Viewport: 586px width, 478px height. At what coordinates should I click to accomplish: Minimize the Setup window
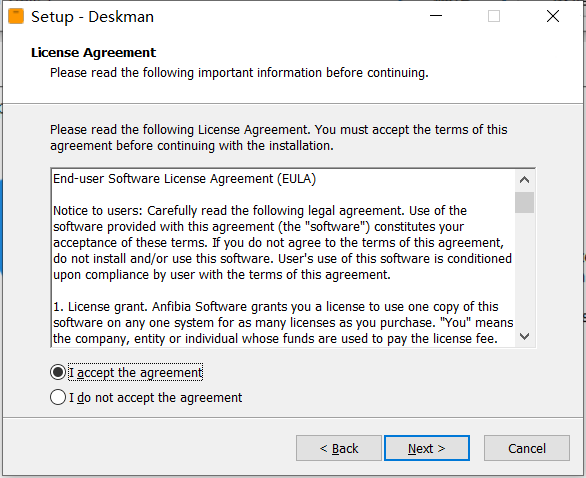[436, 16]
